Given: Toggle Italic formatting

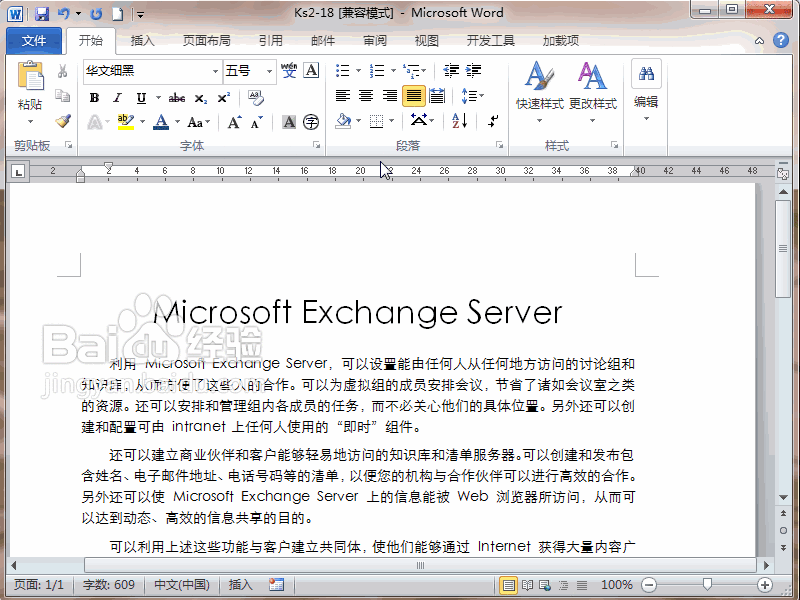Looking at the screenshot, I should click(x=118, y=97).
